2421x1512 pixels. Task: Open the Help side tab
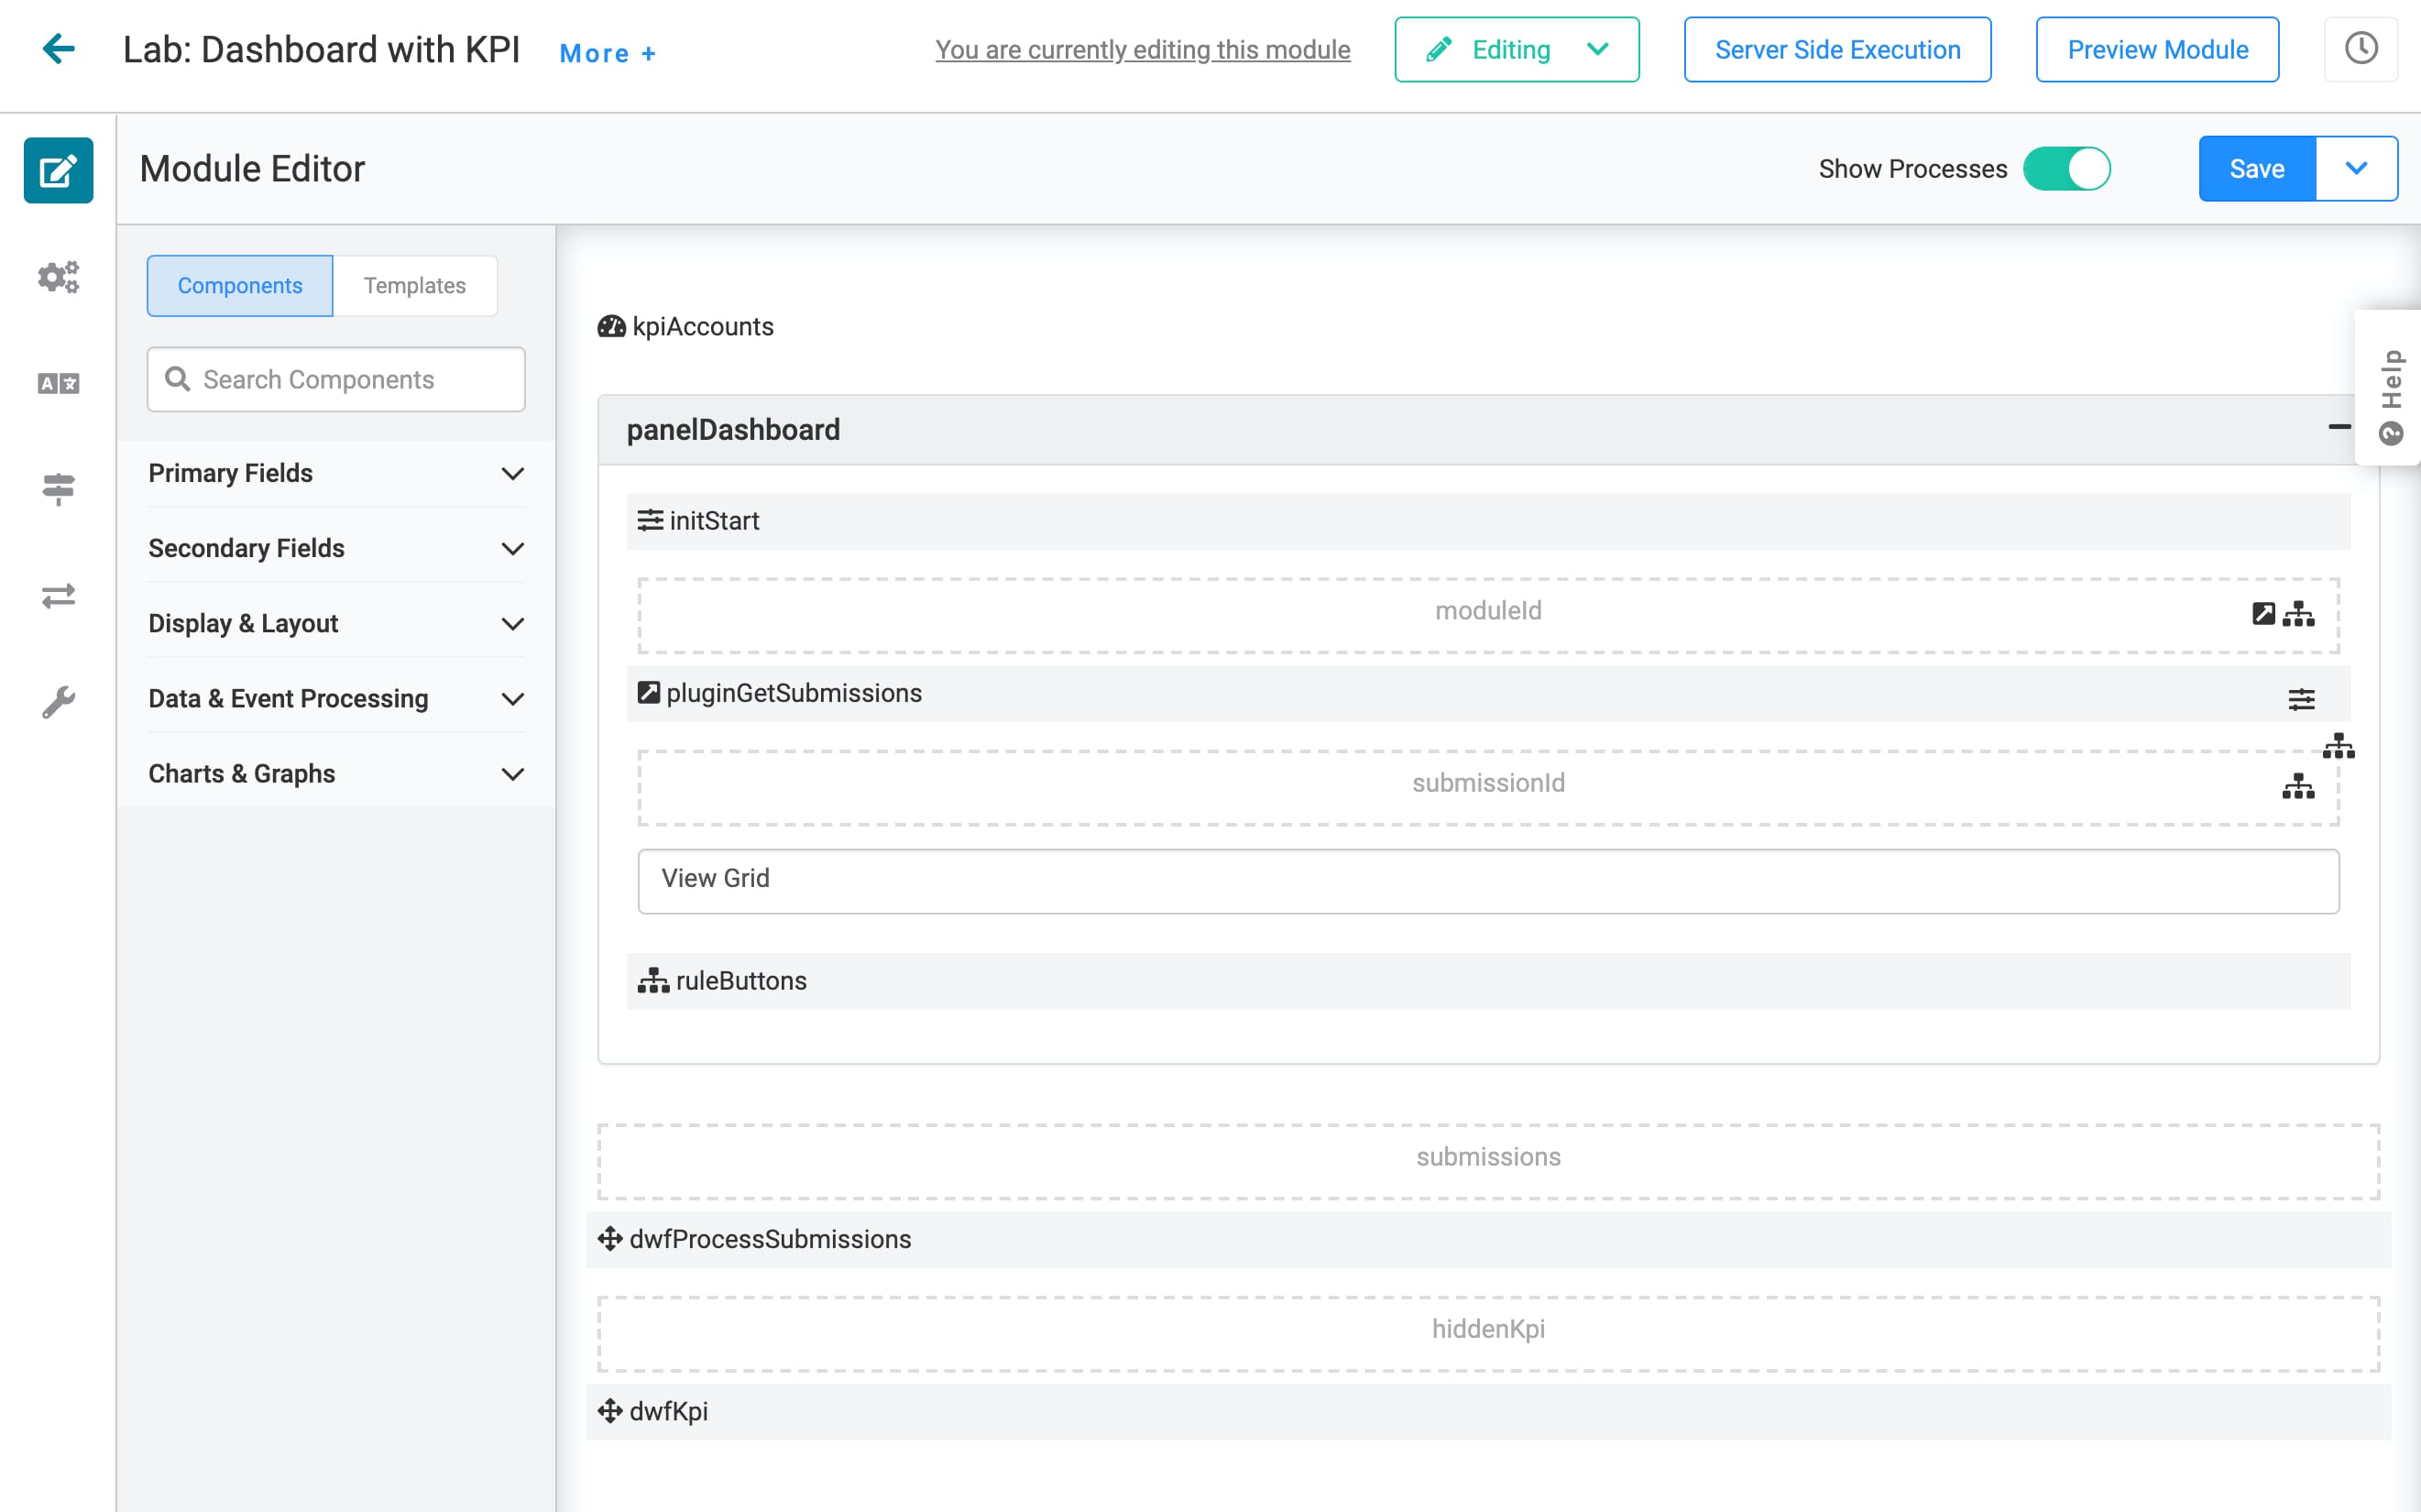[x=2389, y=389]
